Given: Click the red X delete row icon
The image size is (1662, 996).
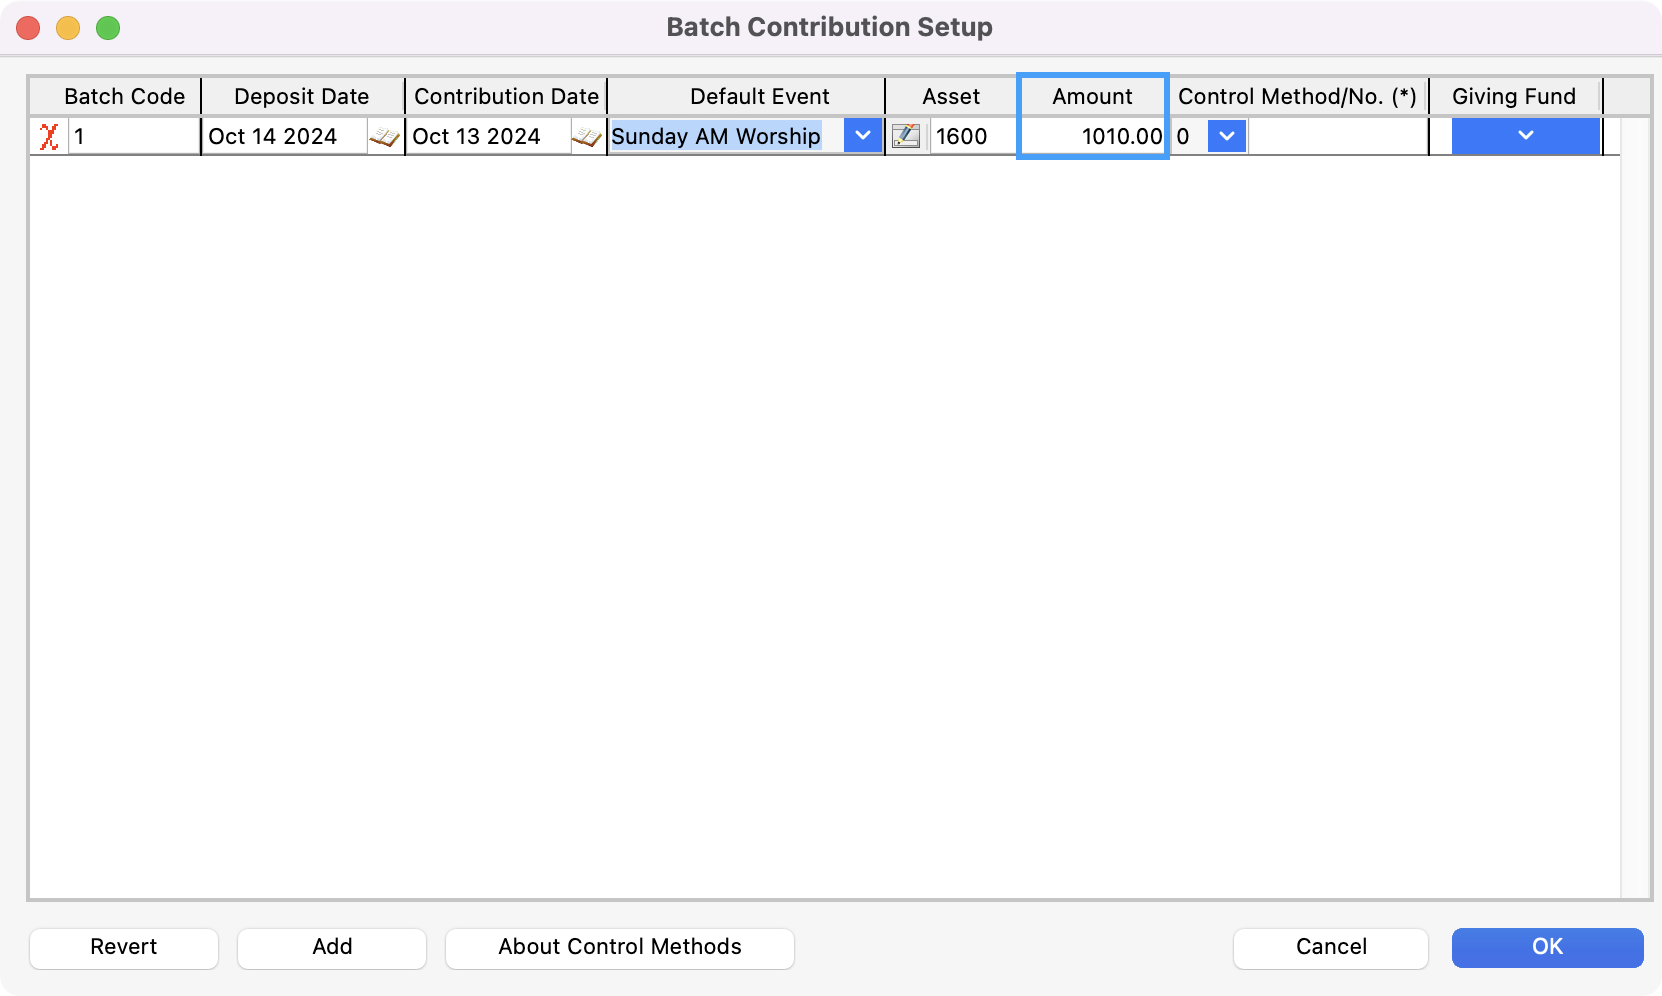Looking at the screenshot, I should 48,136.
